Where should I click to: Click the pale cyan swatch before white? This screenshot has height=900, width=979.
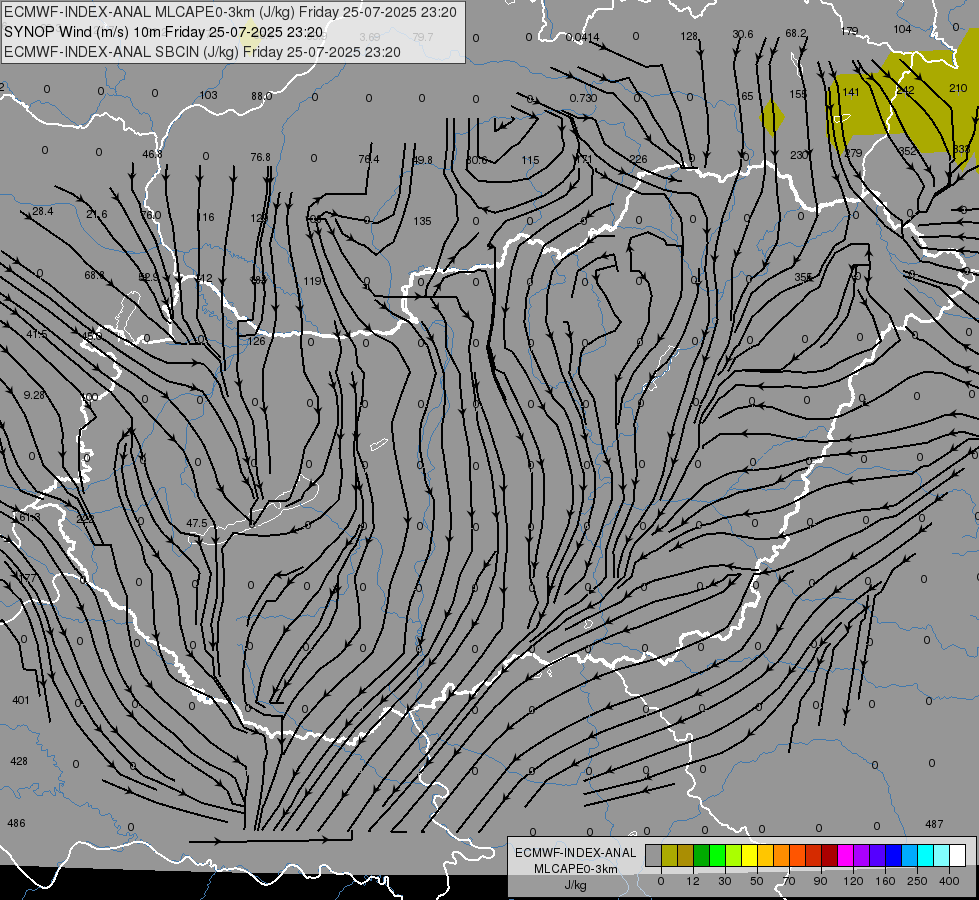point(941,855)
